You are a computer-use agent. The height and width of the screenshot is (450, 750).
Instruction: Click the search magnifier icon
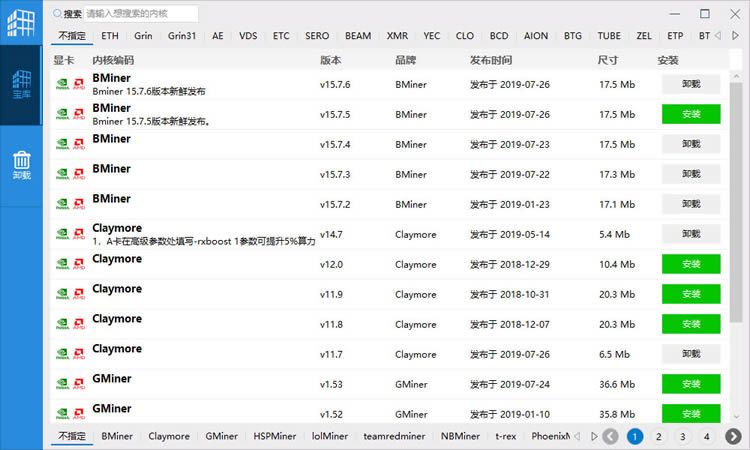coord(57,13)
